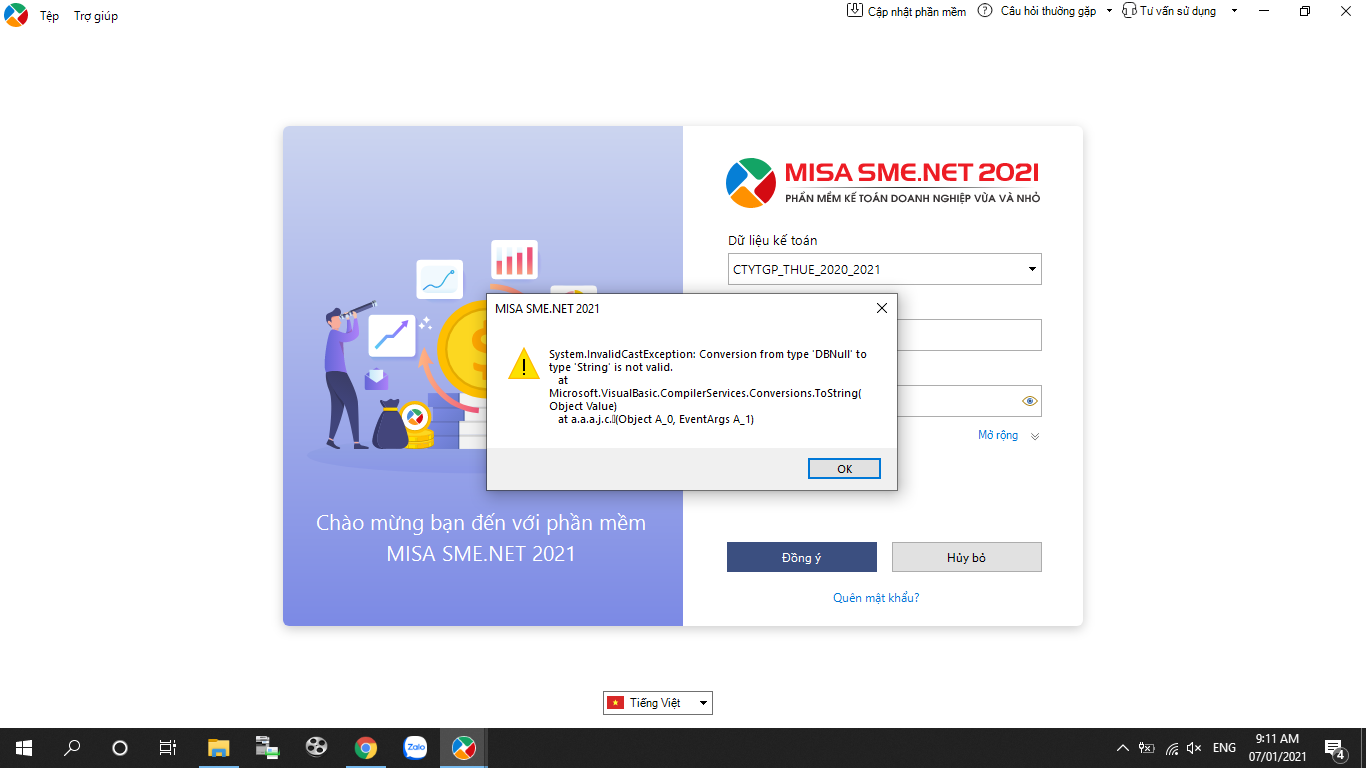1366x768 pixels.
Task: Open Câu hỏi thường gặp
Action: (1048, 11)
